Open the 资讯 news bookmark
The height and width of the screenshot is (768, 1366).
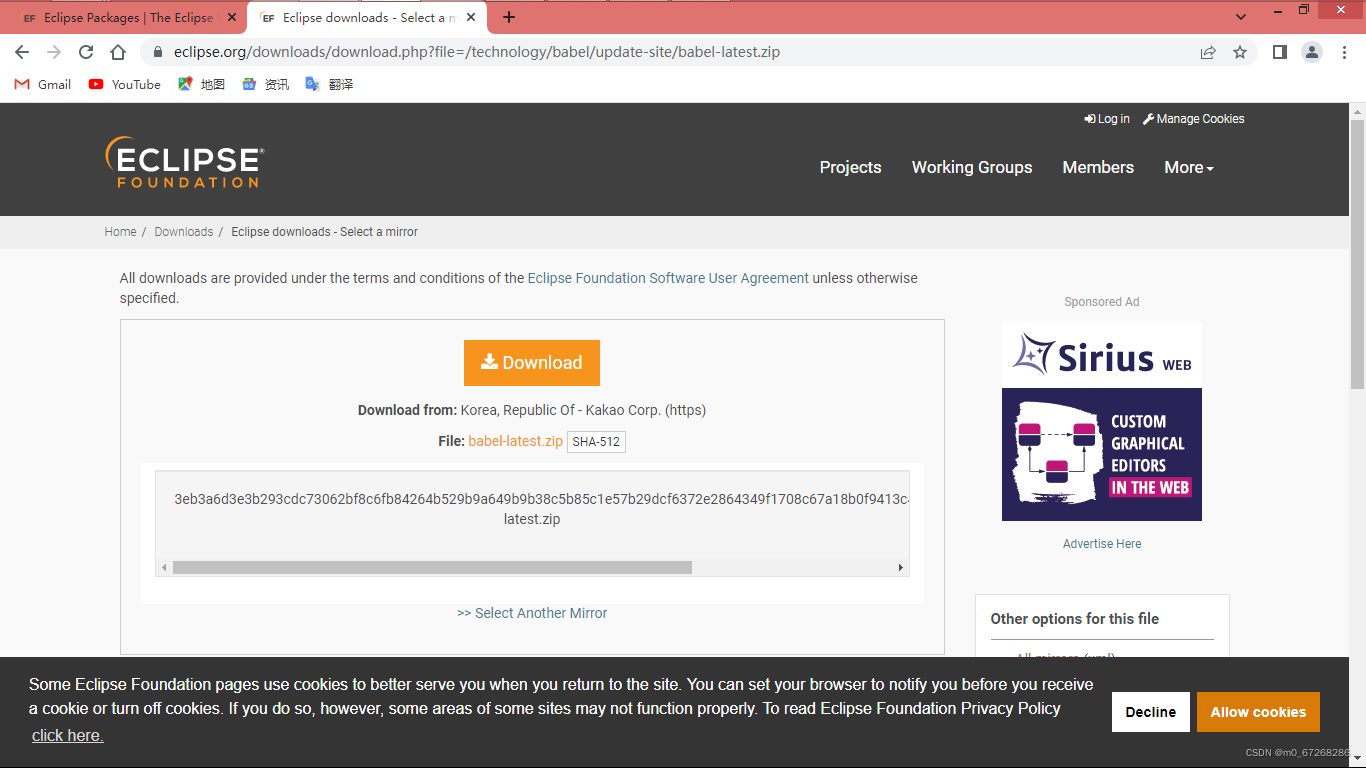point(265,84)
